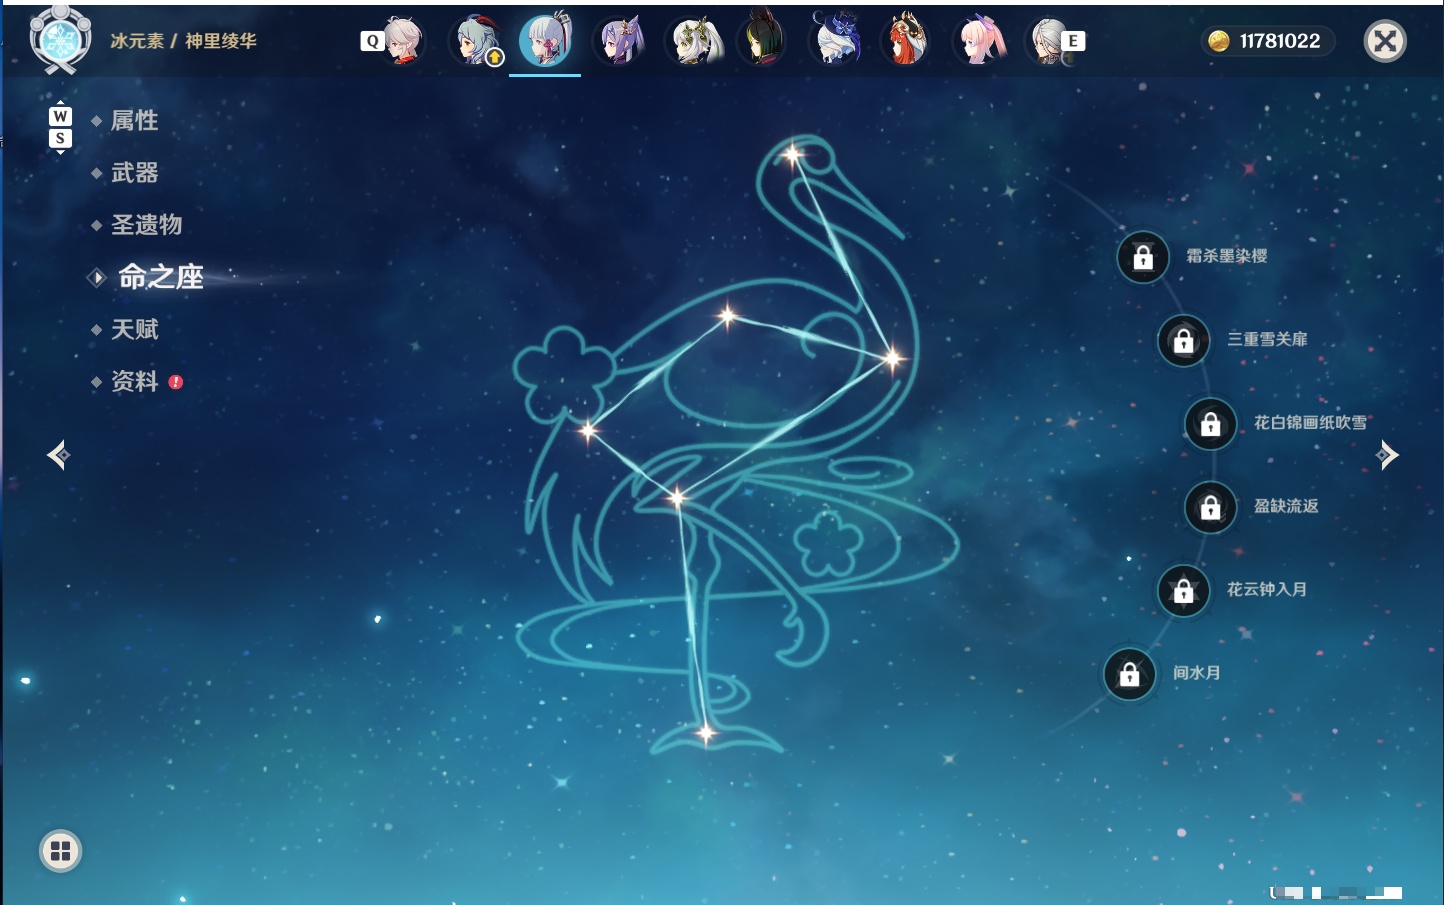This screenshot has height=905, width=1444.
Task: Select the 间水月 lock icon
Action: click(x=1129, y=675)
